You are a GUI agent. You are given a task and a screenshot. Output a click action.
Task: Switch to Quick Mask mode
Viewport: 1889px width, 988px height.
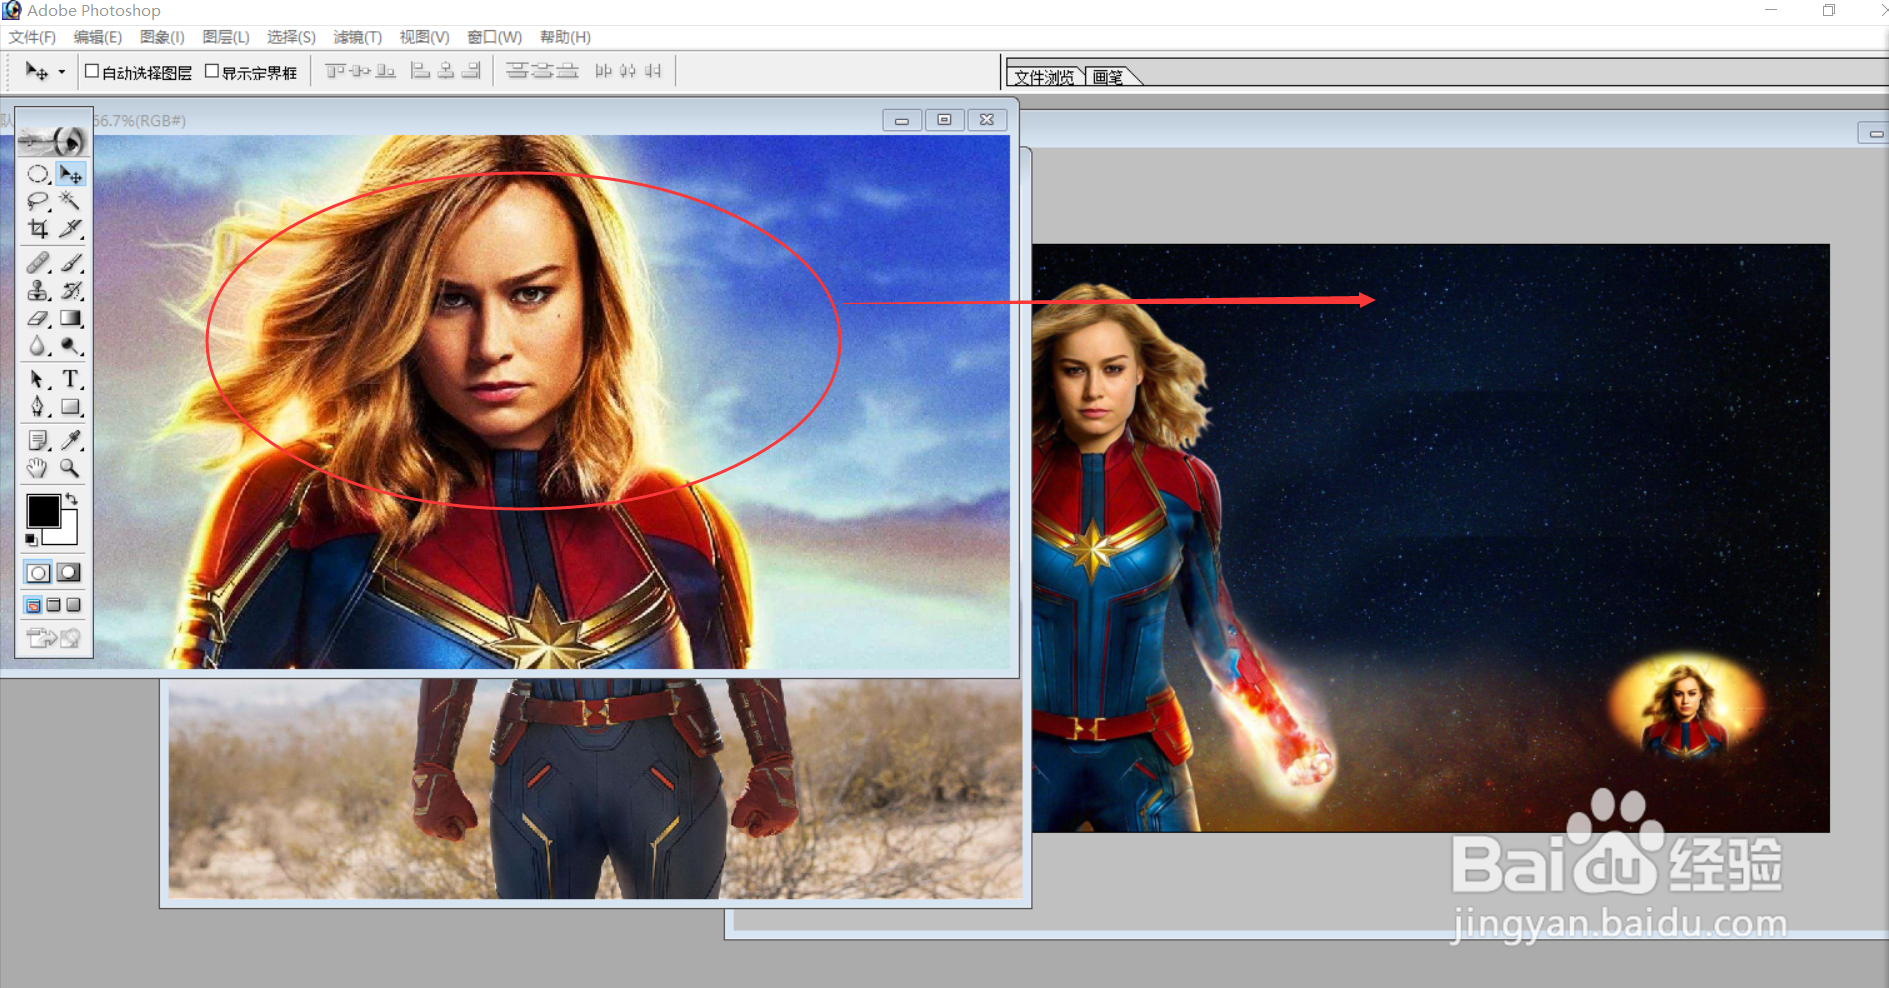point(69,573)
